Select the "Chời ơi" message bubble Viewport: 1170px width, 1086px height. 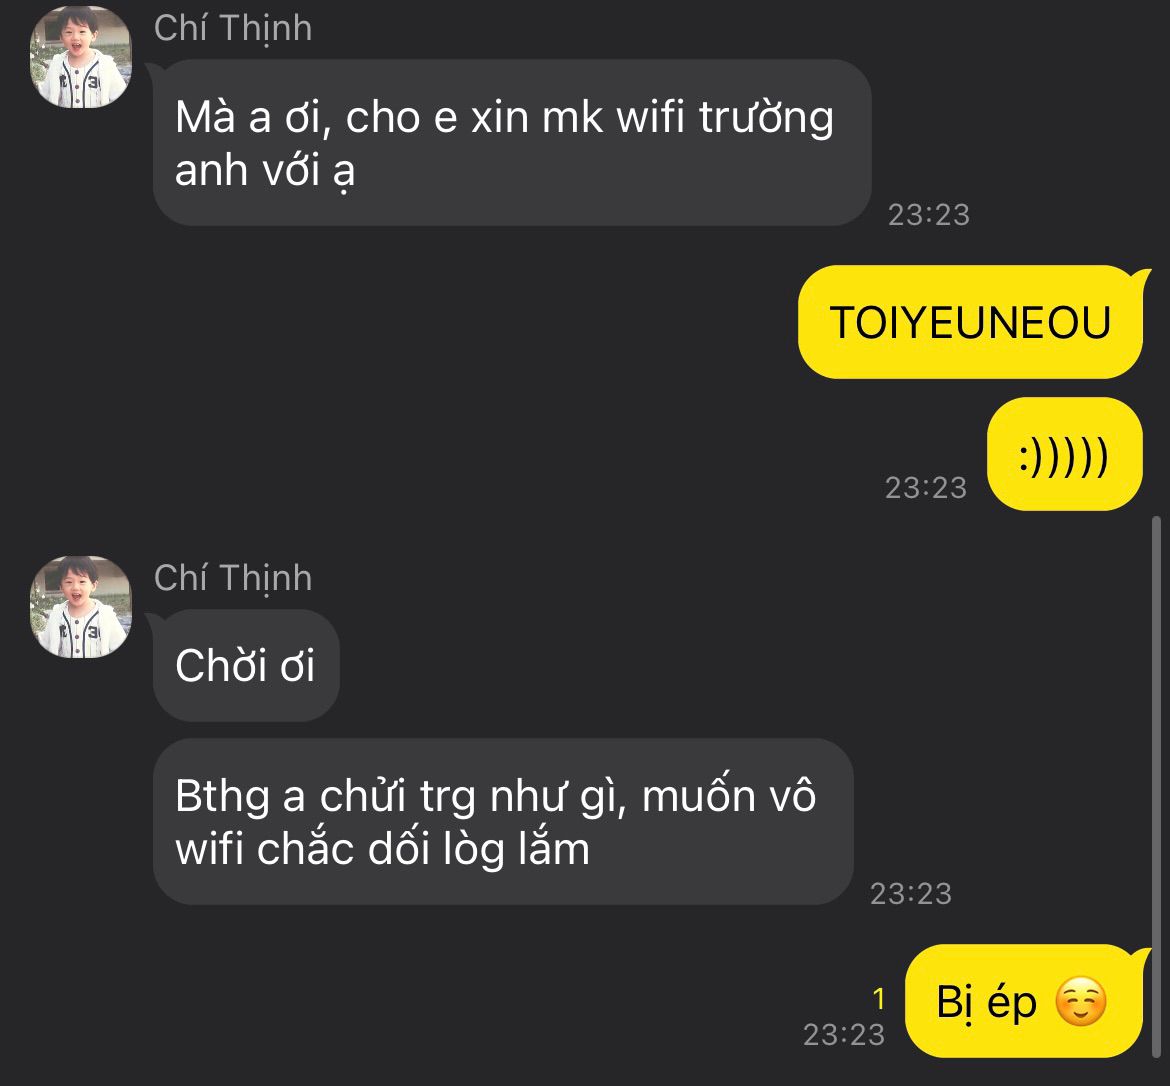tap(245, 666)
